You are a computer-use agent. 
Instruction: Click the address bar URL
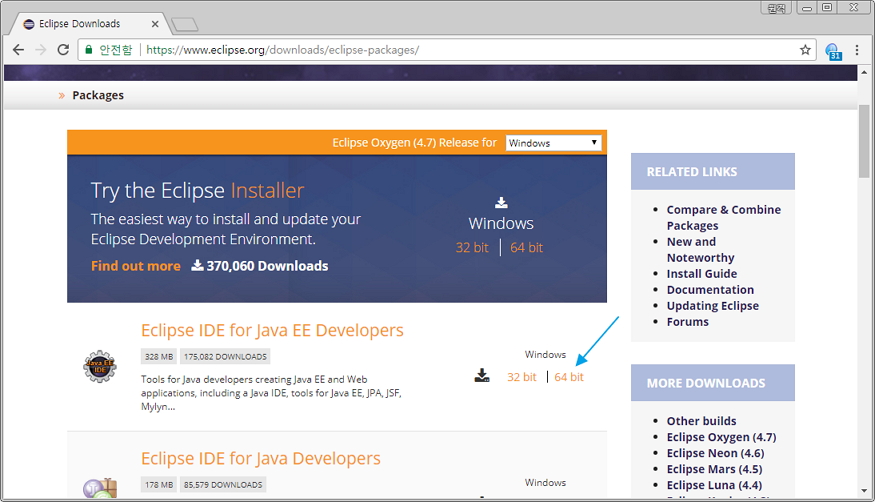click(x=282, y=50)
